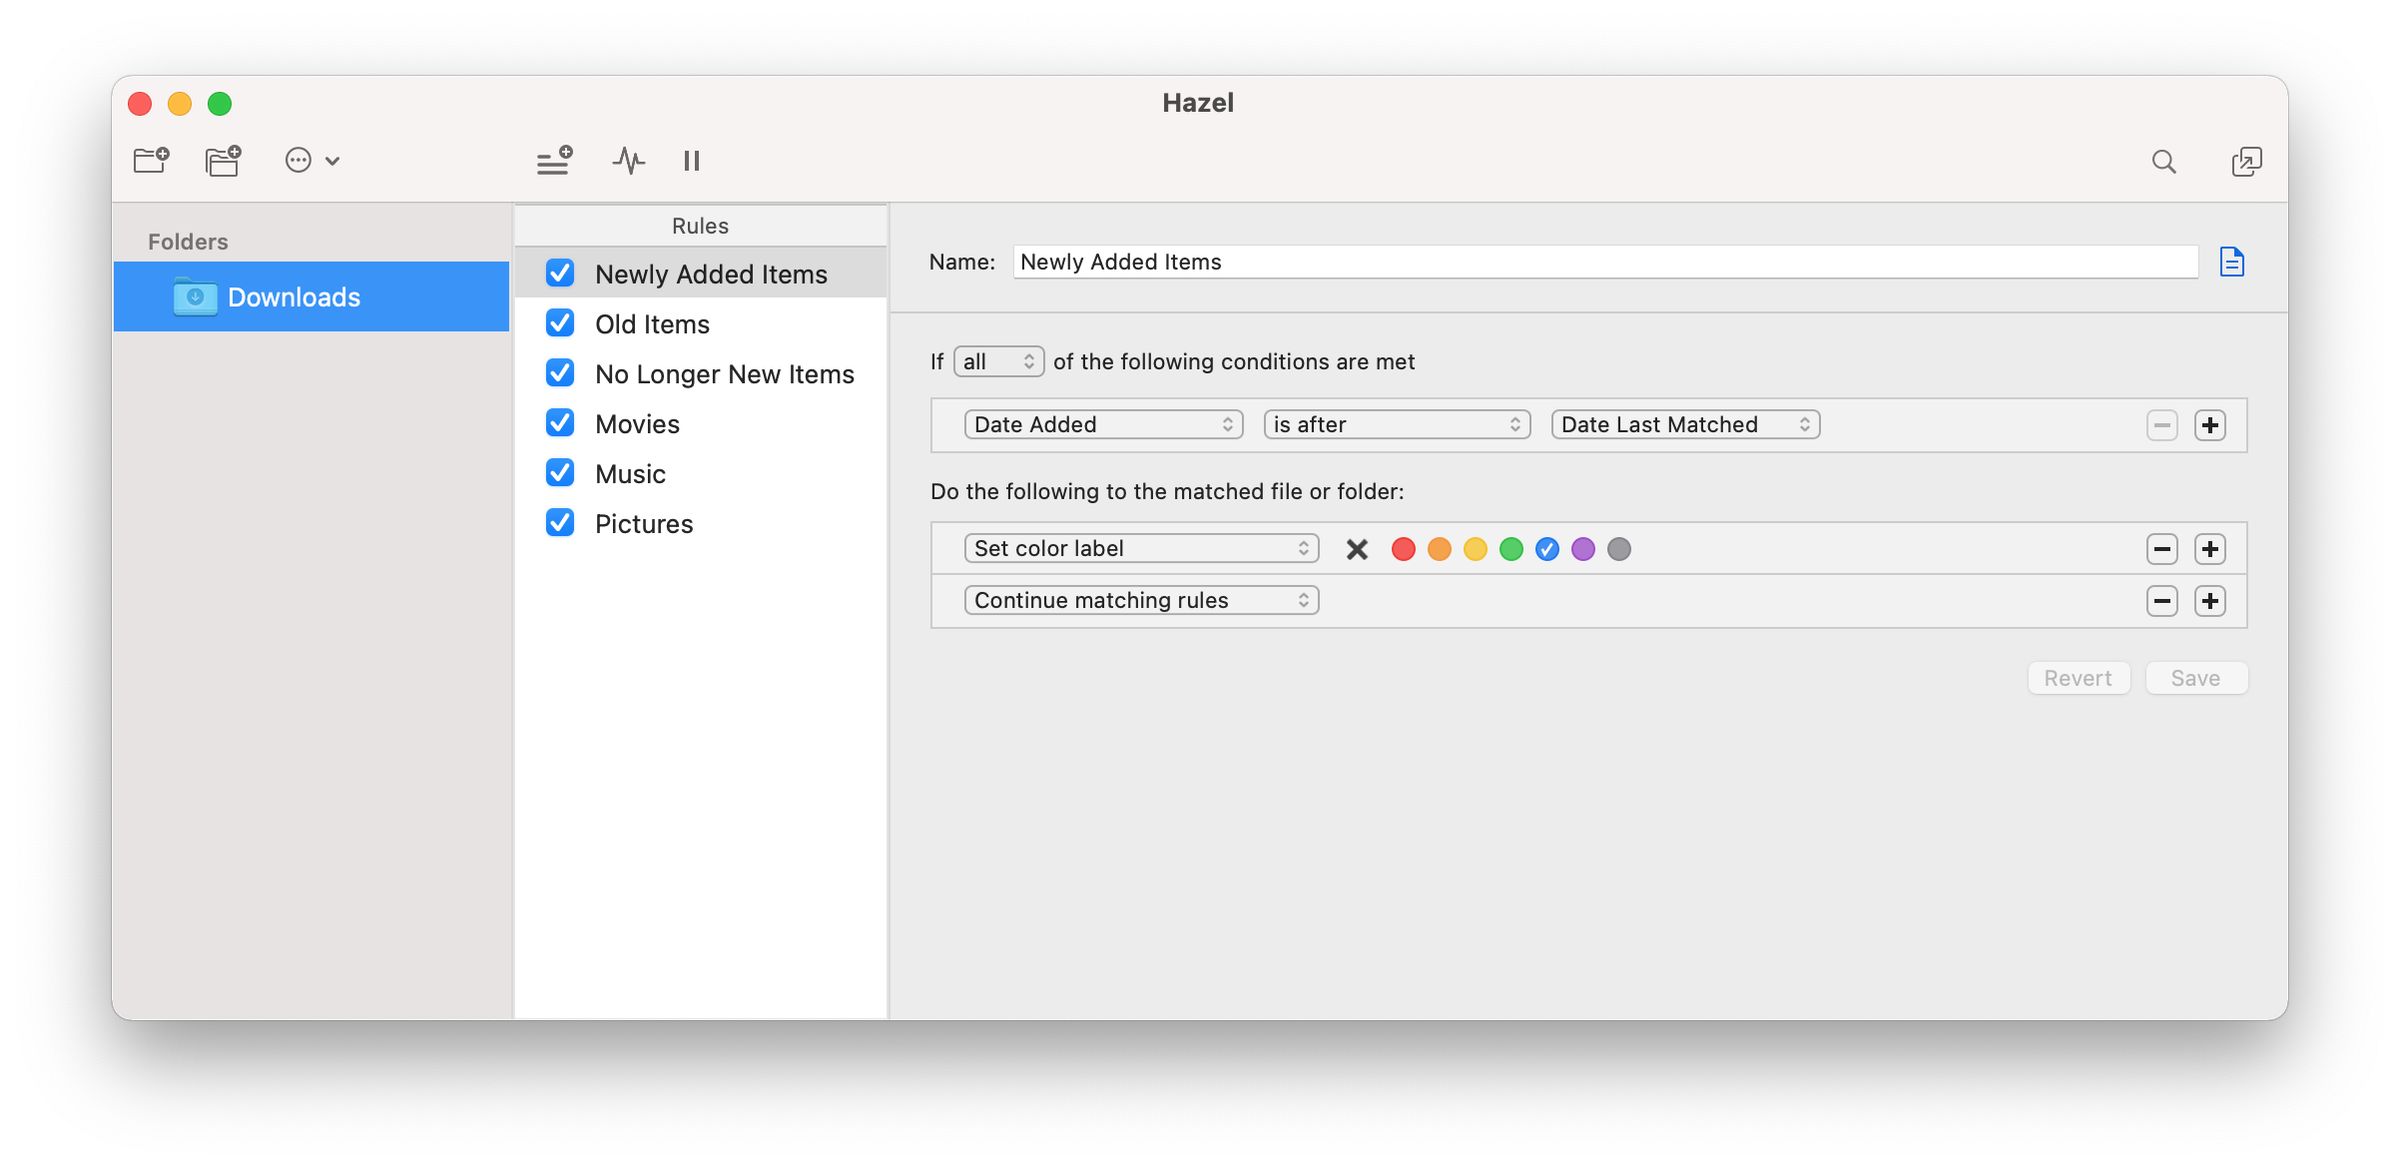Click the add folder group icon
The height and width of the screenshot is (1168, 2400).
(223, 160)
